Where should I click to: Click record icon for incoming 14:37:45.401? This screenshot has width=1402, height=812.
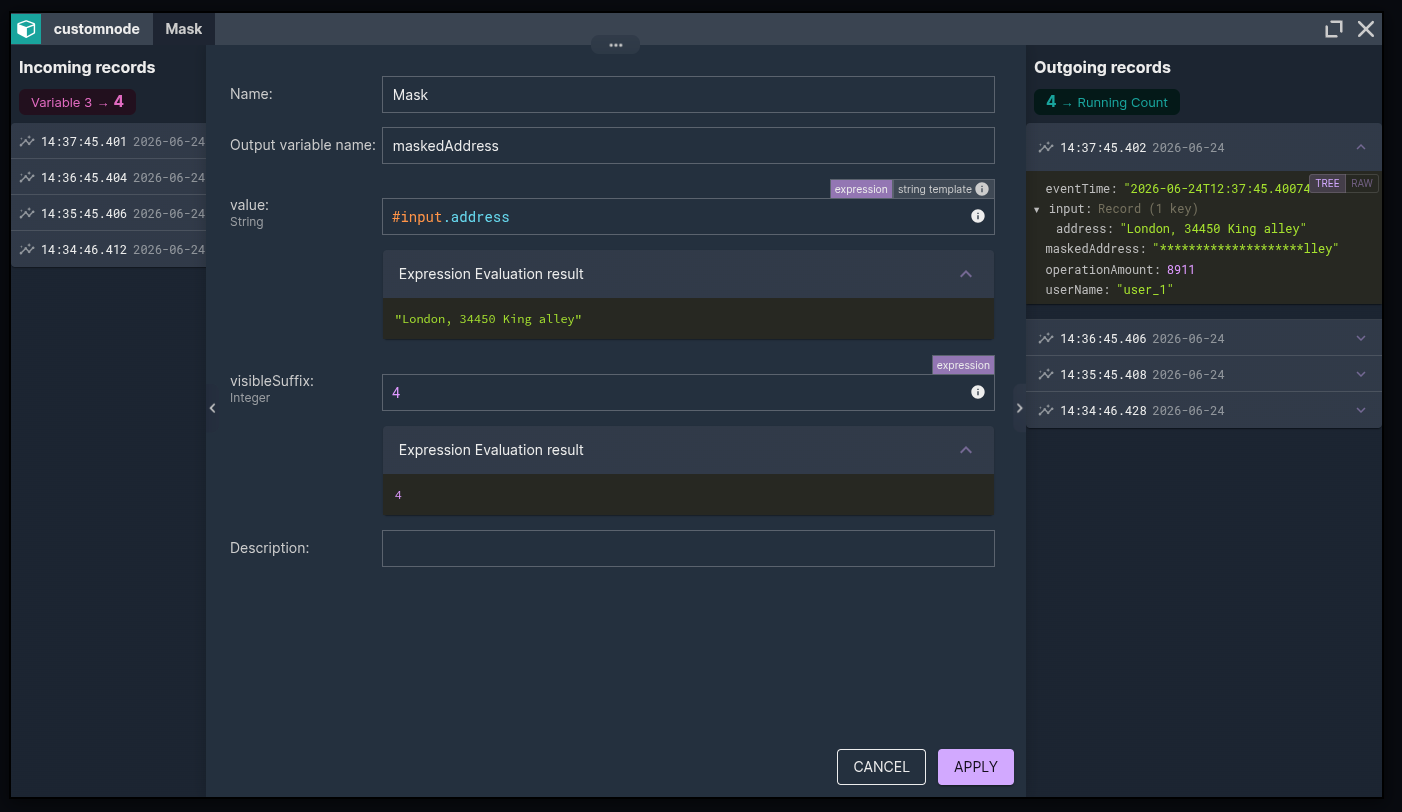coord(27,141)
